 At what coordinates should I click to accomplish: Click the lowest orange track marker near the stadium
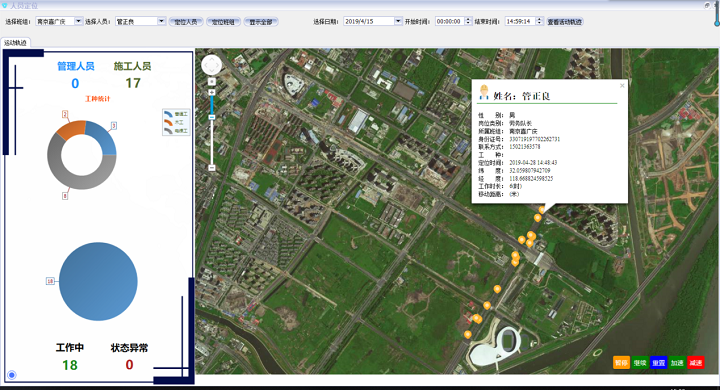467,334
